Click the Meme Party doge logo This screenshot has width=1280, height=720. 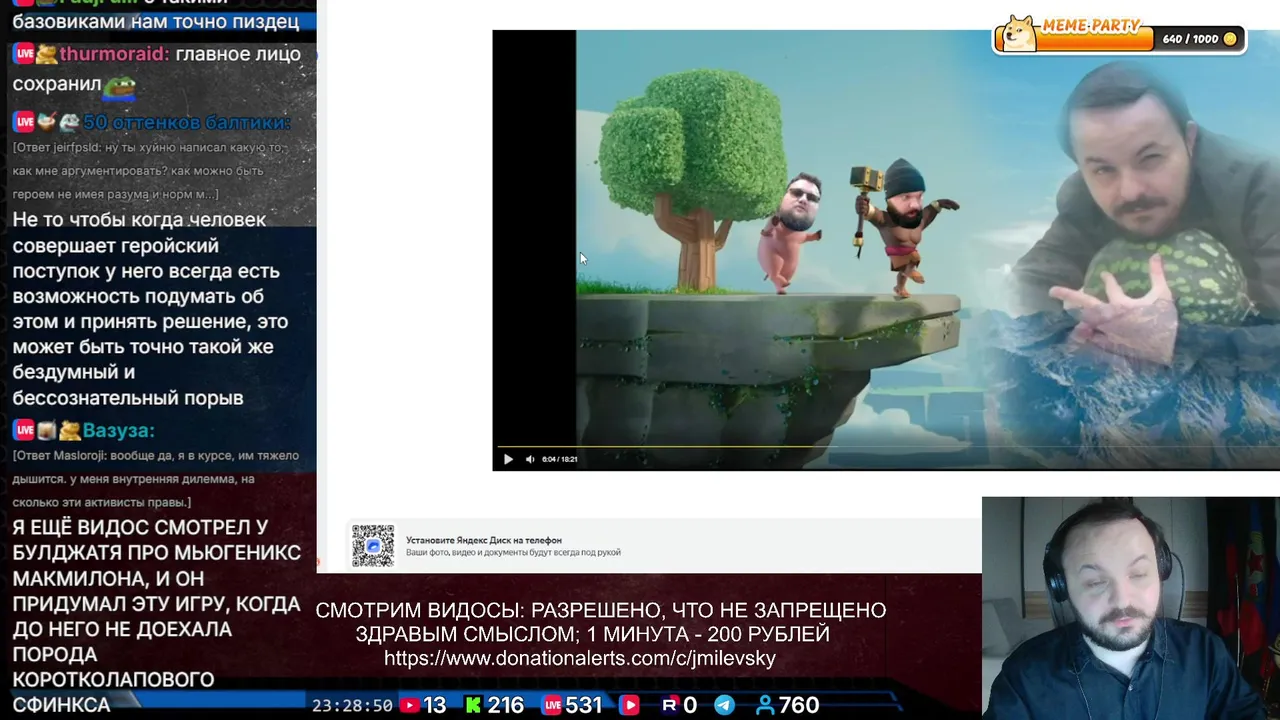click(1020, 33)
